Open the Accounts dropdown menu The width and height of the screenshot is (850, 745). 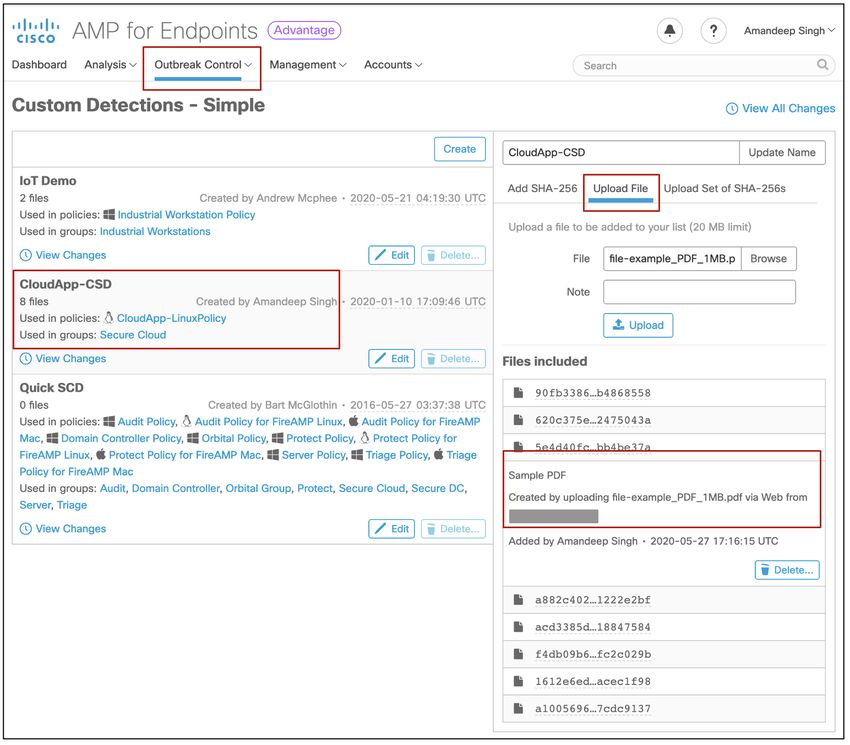pos(392,65)
